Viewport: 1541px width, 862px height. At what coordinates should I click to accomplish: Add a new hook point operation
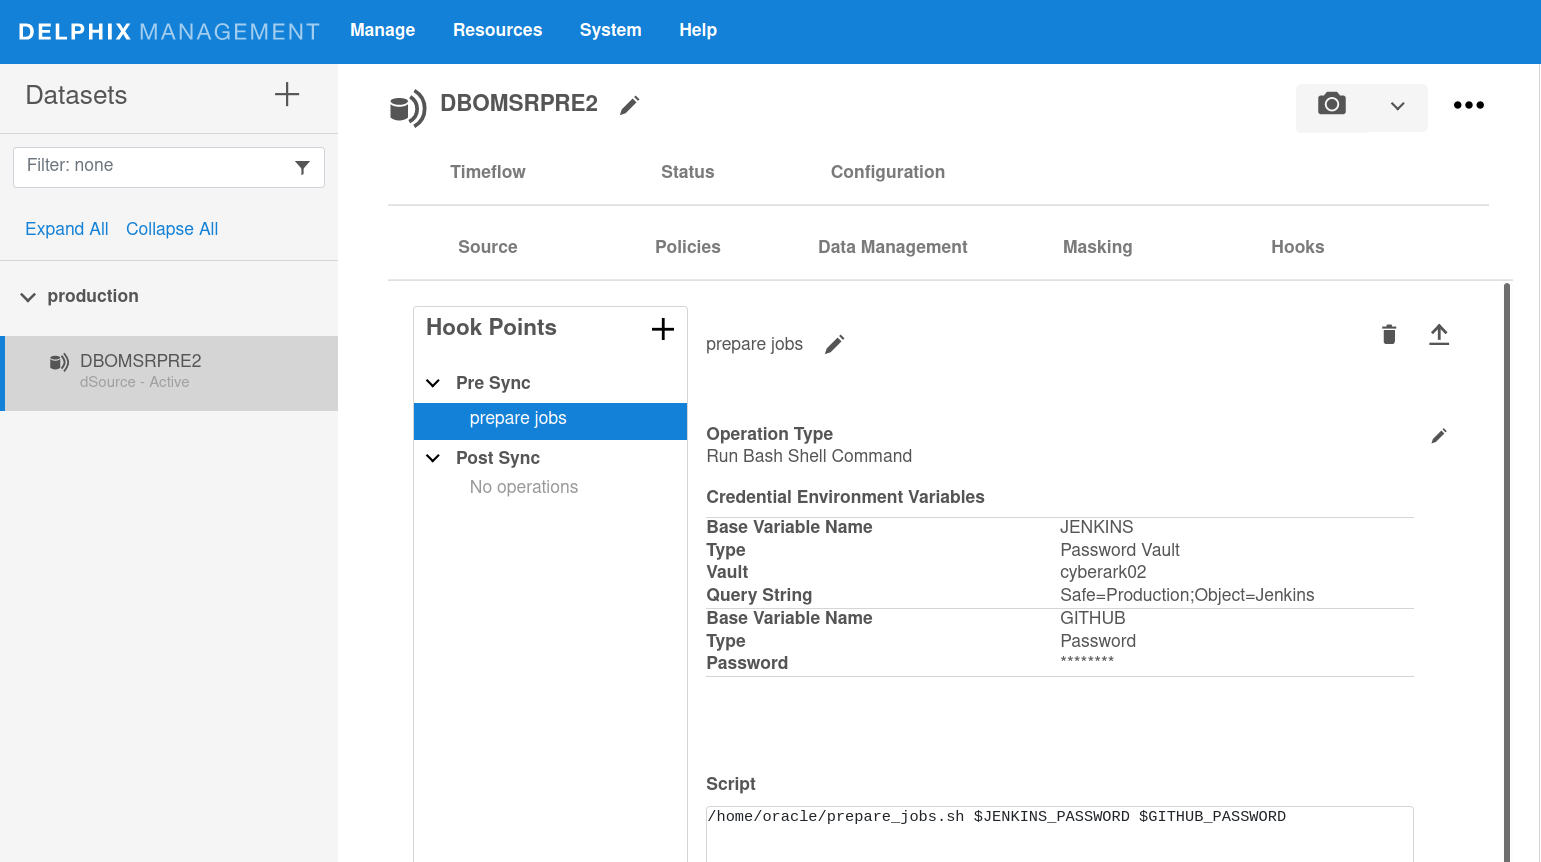point(662,329)
